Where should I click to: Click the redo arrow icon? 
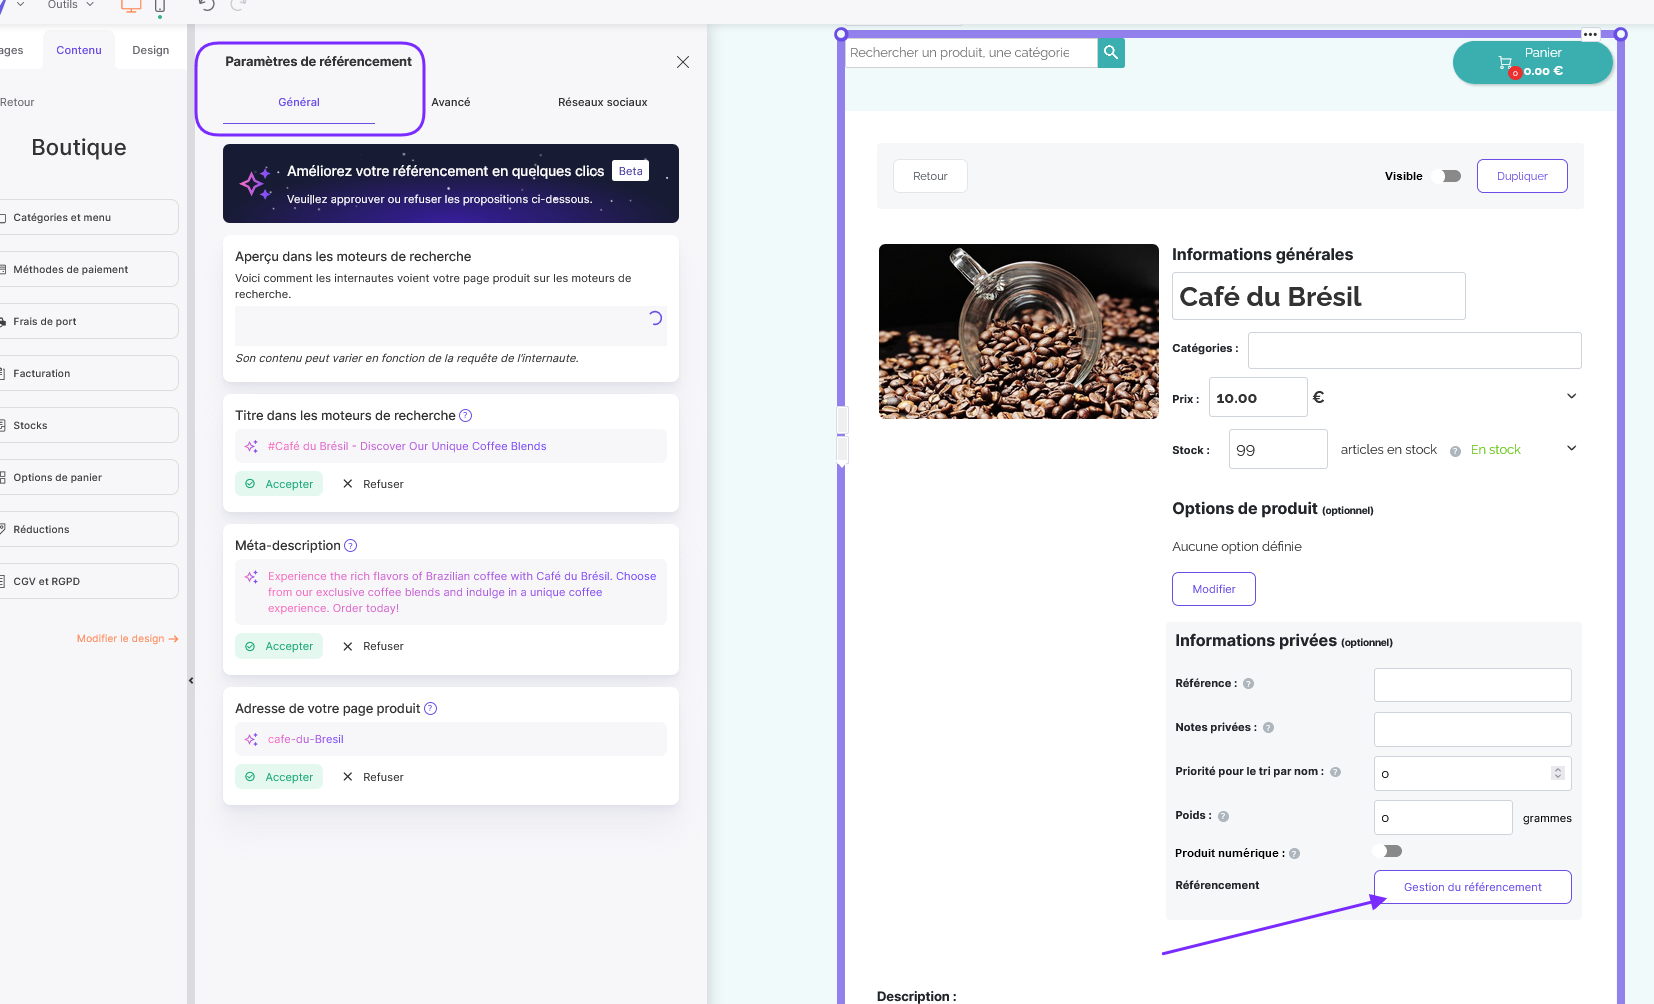pyautogui.click(x=238, y=5)
